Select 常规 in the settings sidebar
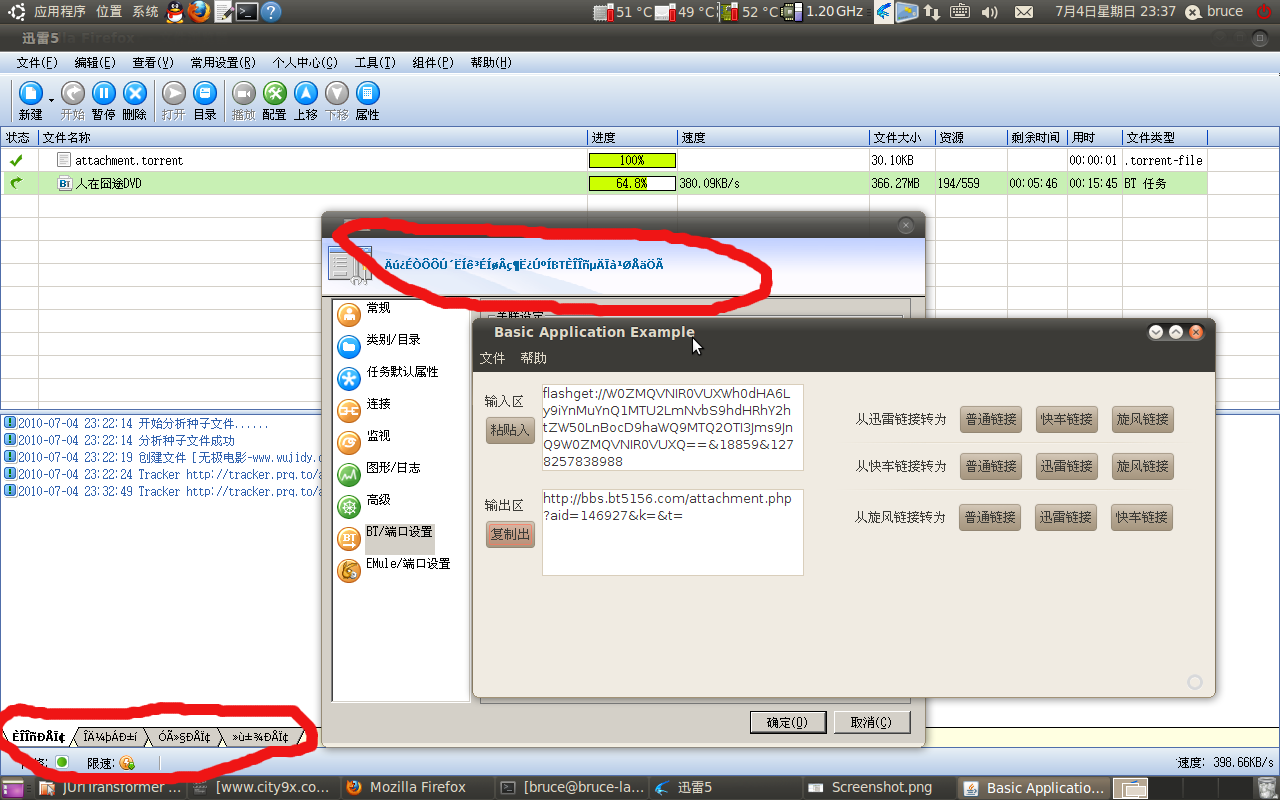 tap(378, 308)
